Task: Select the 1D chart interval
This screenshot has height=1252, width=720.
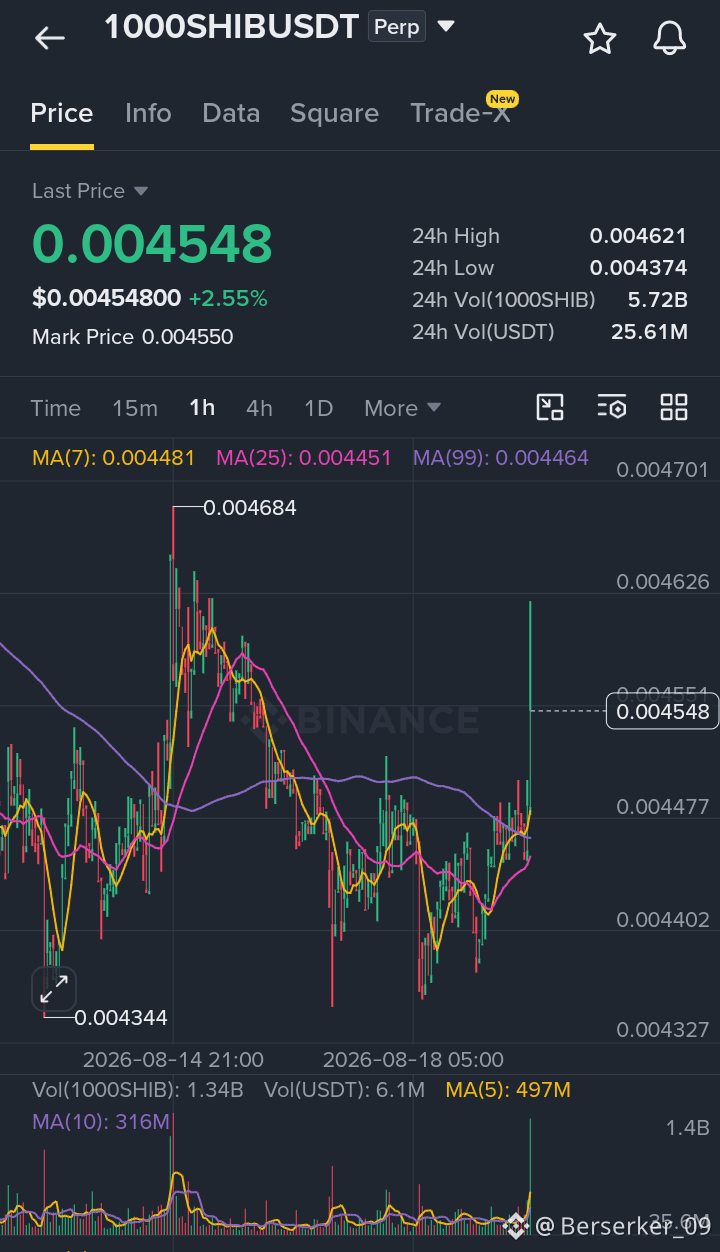Action: point(318,408)
